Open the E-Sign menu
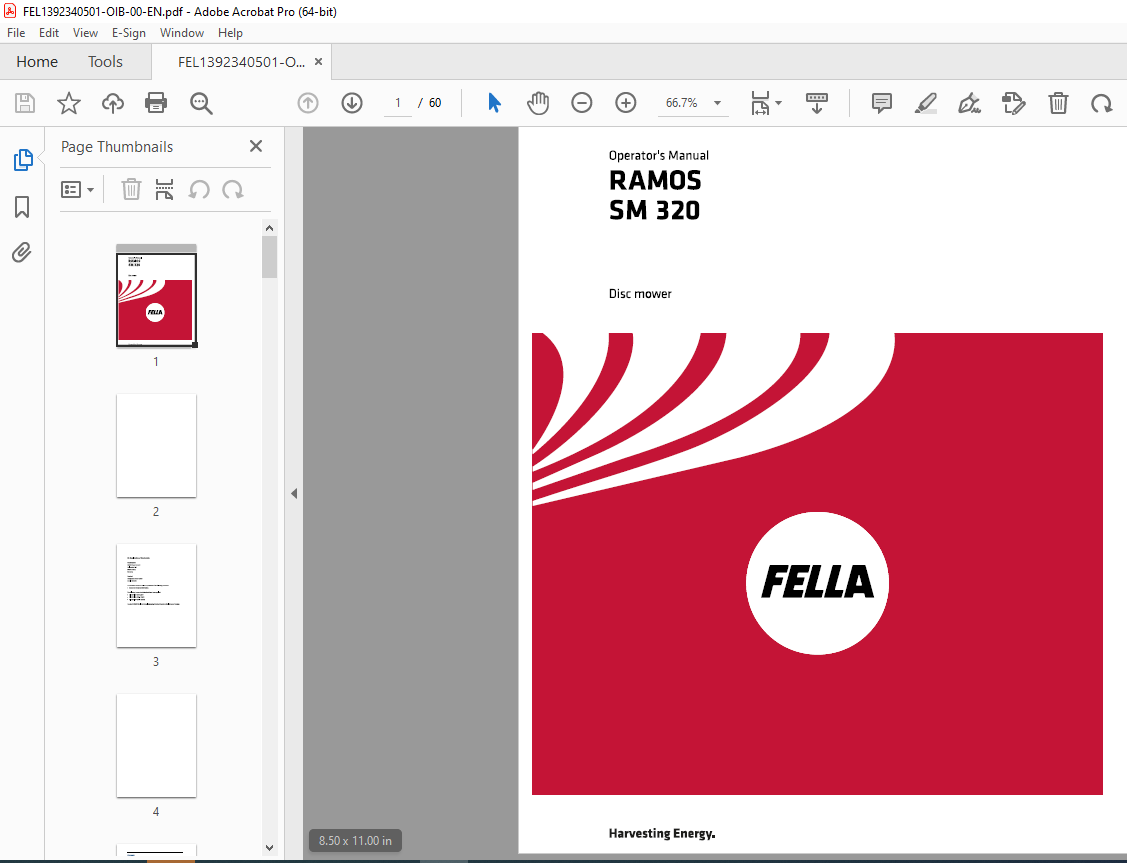 click(x=129, y=33)
